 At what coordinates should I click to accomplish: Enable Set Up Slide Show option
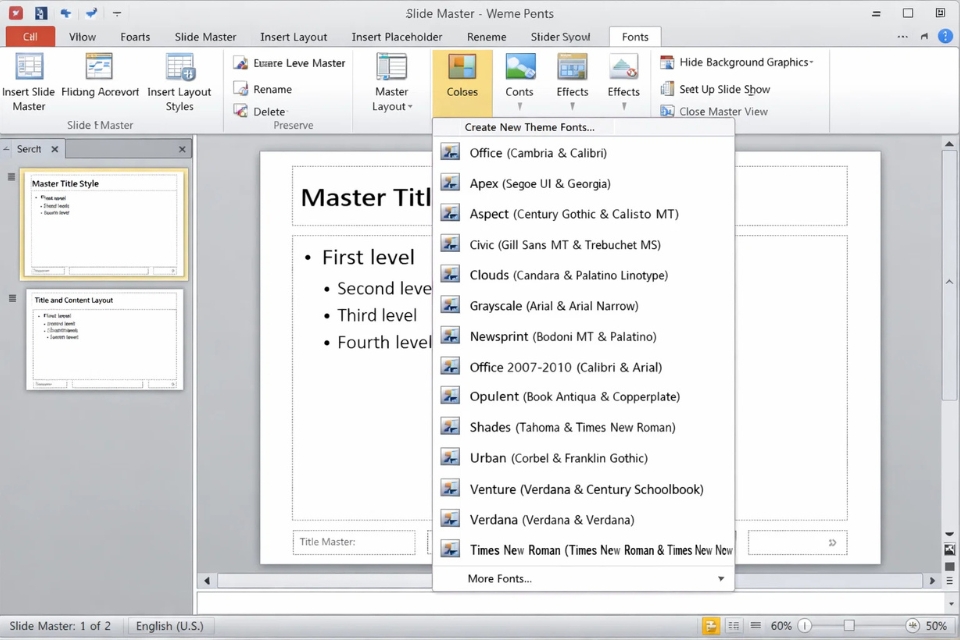tap(721, 89)
